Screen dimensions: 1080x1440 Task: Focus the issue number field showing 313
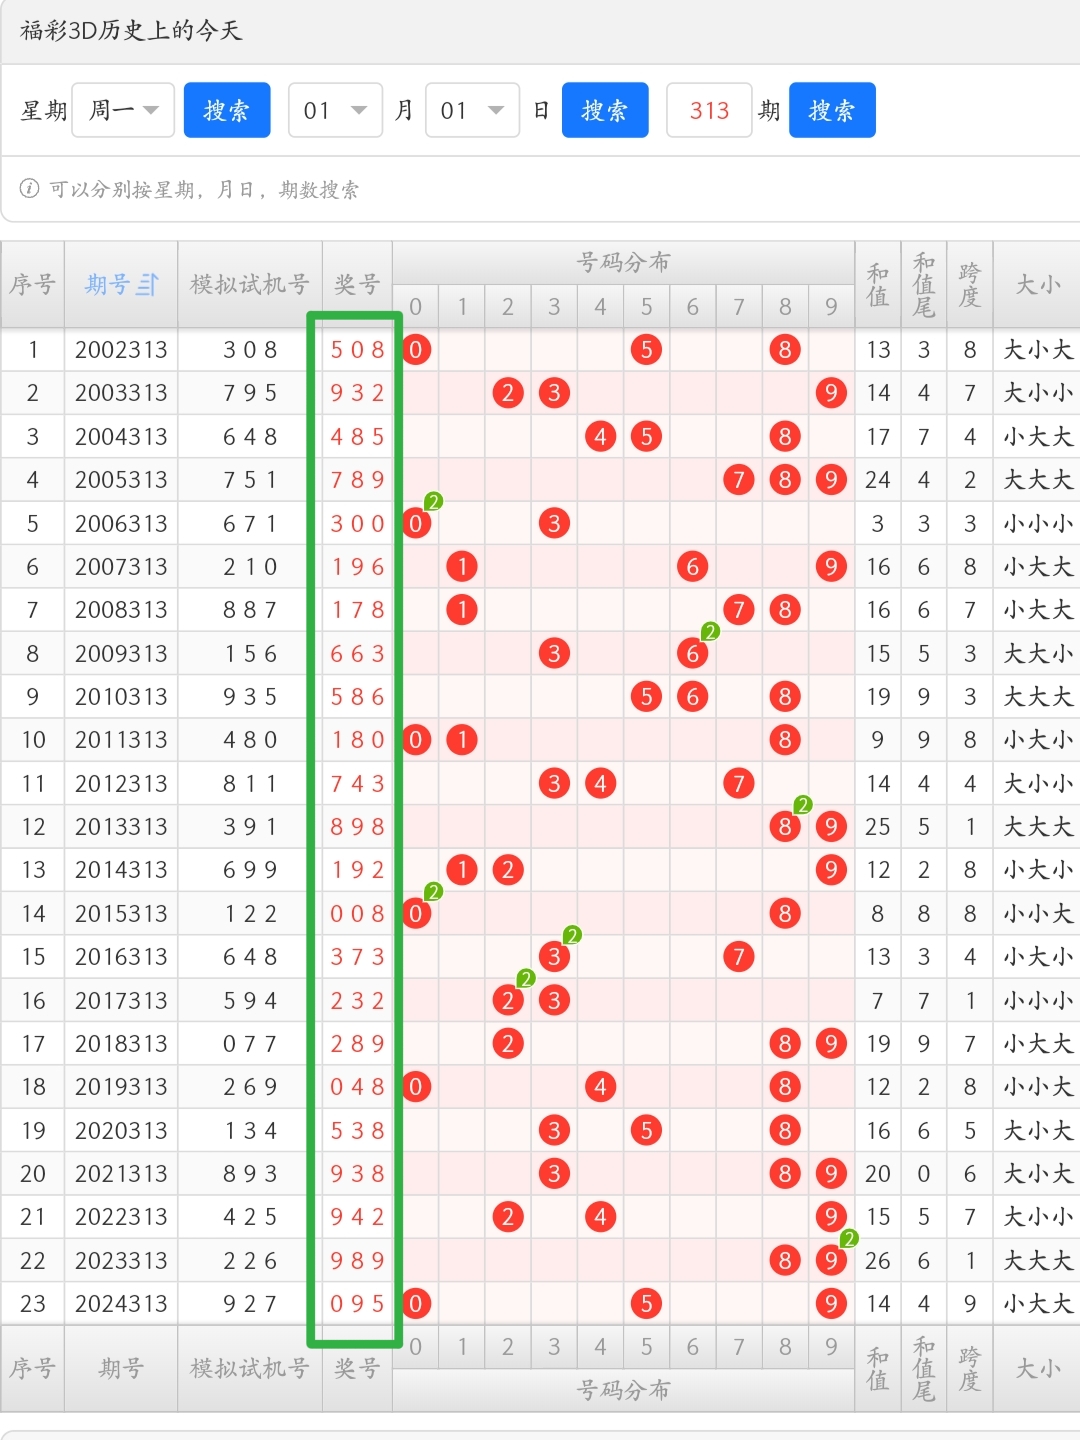click(x=709, y=110)
